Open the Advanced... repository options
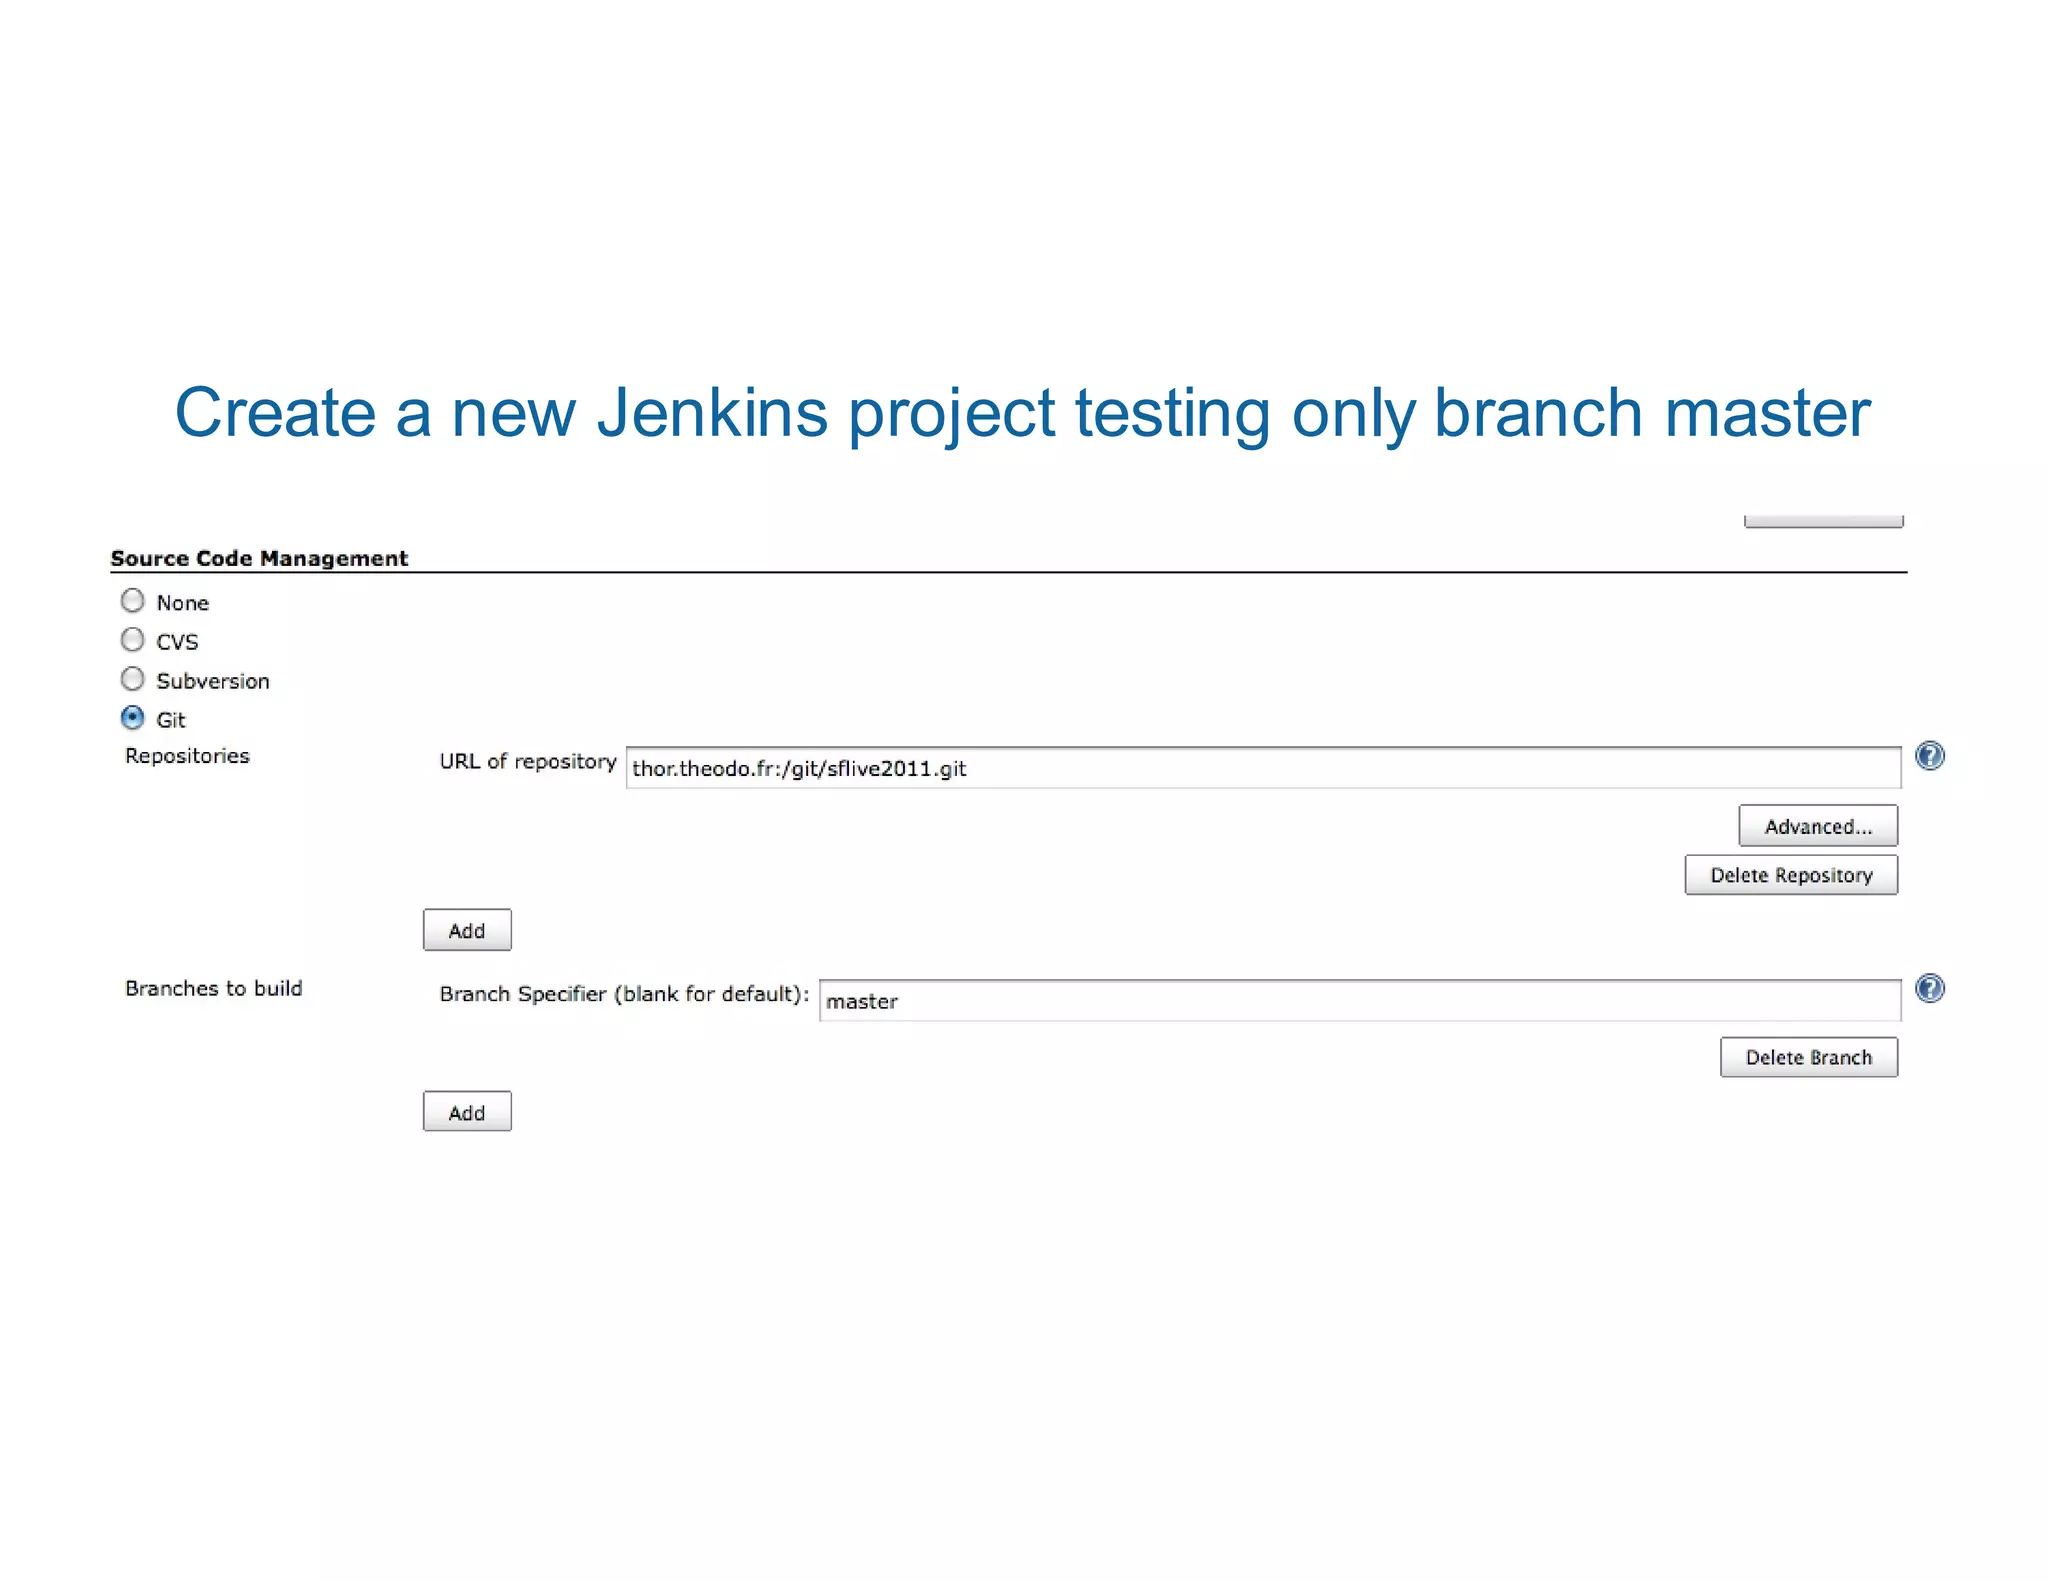The height and width of the screenshot is (1582, 2048). point(1818,826)
